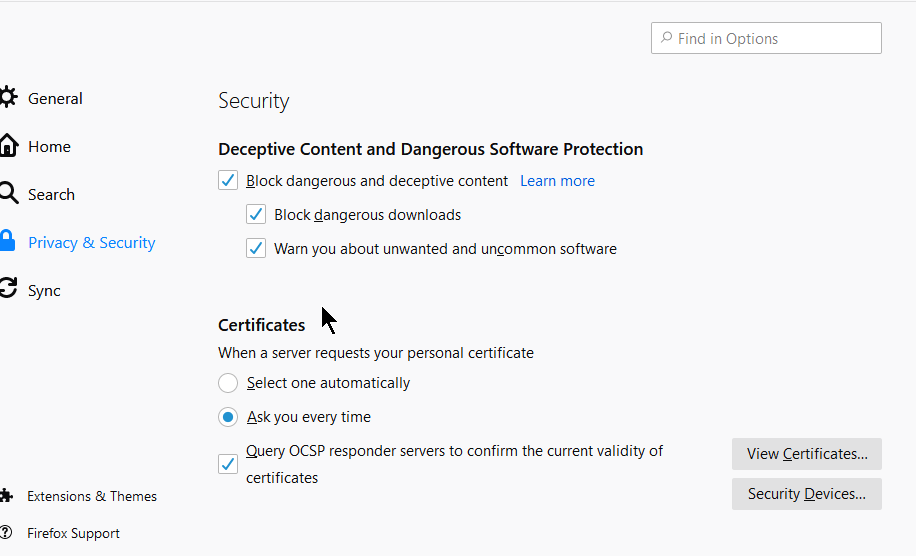Click the Home house icon

click(8, 145)
